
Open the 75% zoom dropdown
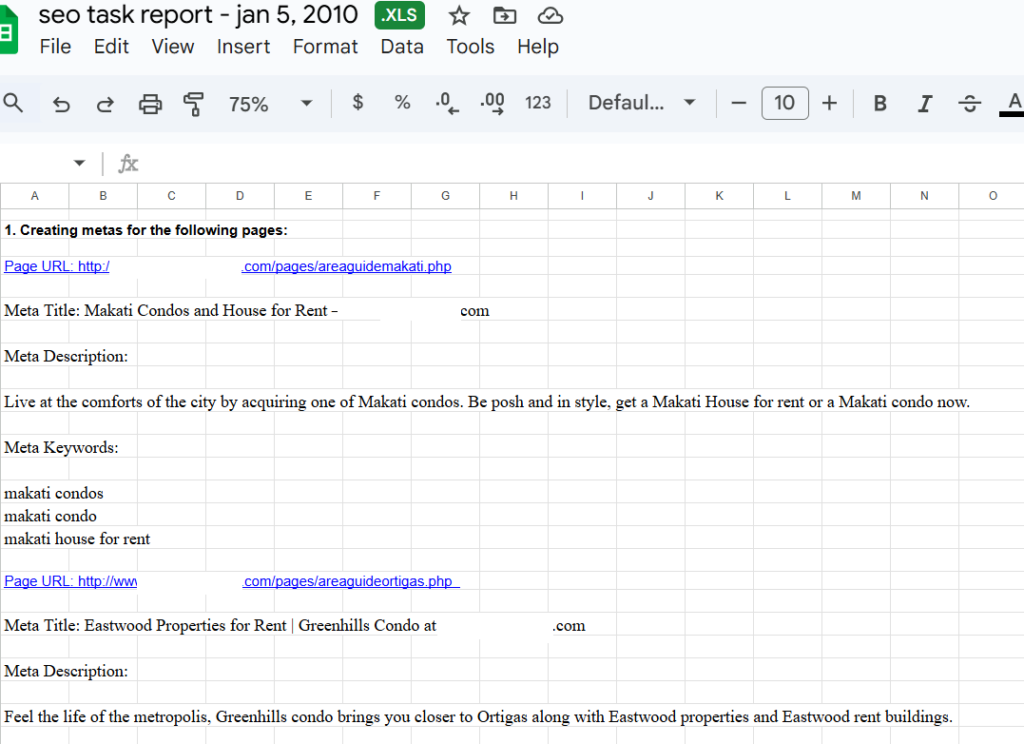coord(270,103)
